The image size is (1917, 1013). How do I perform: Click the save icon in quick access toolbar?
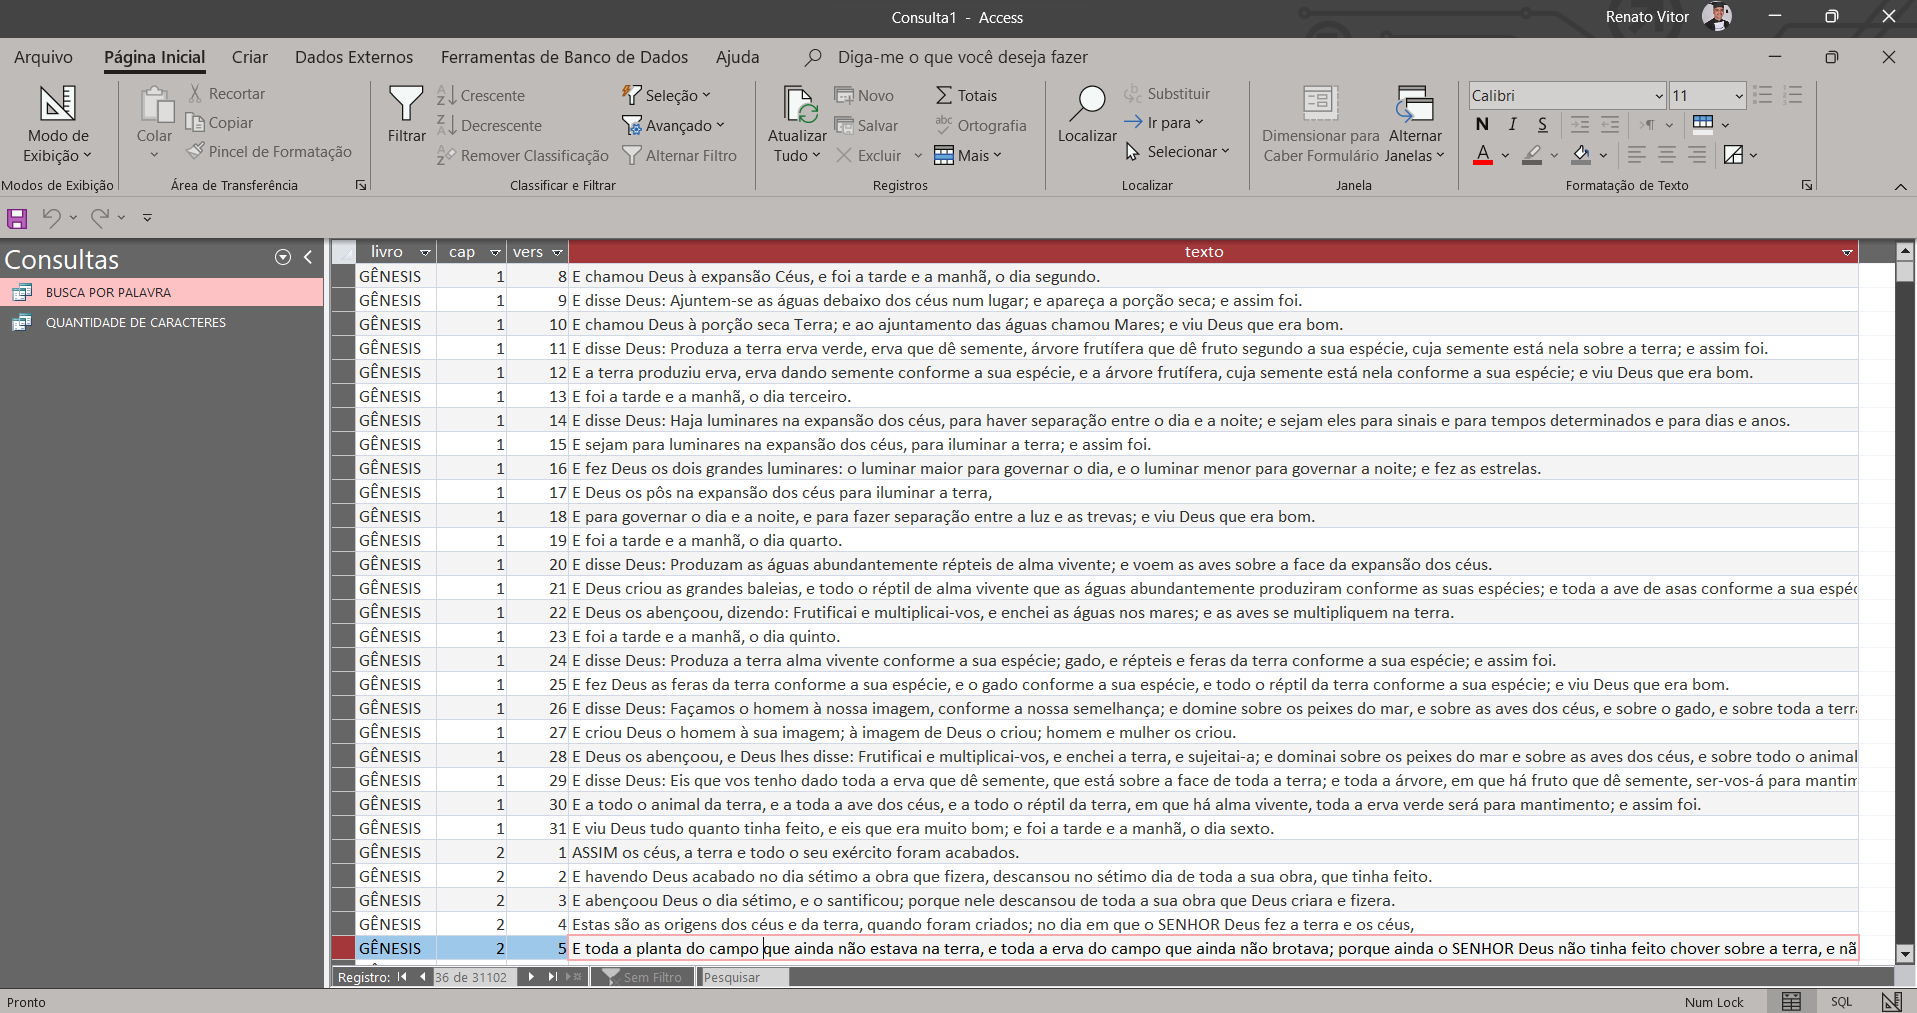17,218
